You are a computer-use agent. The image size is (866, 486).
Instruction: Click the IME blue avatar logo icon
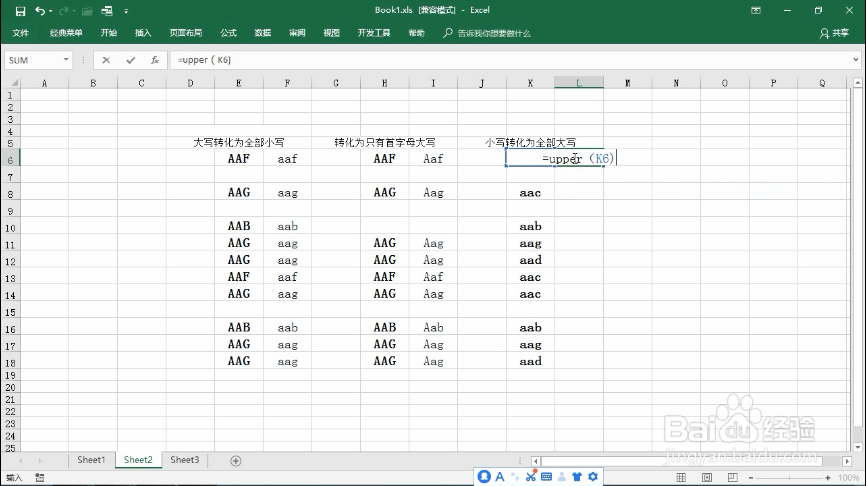pos(484,477)
